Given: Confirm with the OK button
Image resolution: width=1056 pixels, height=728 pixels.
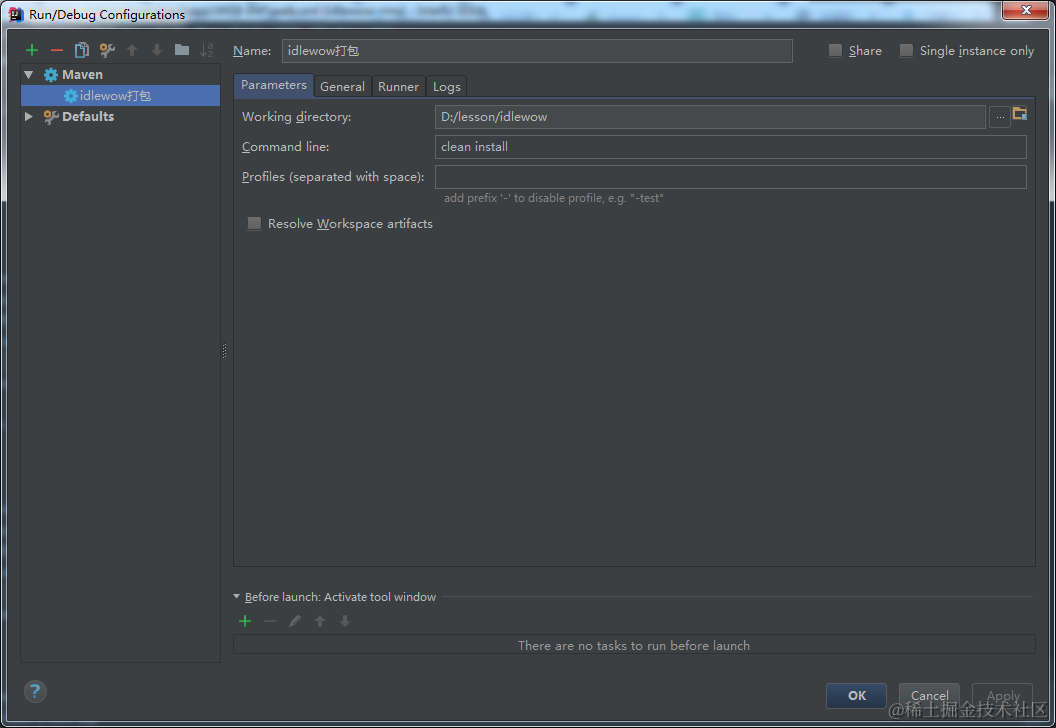Looking at the screenshot, I should coord(856,696).
